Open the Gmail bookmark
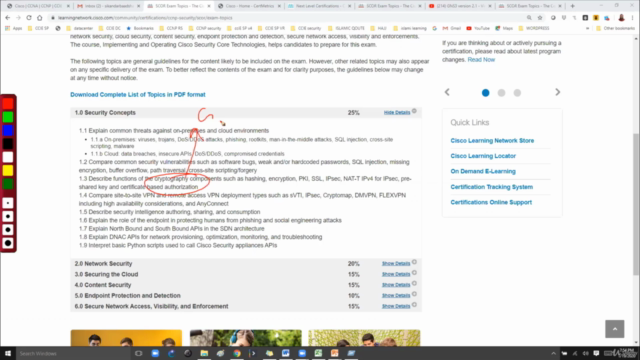 pos(452,29)
